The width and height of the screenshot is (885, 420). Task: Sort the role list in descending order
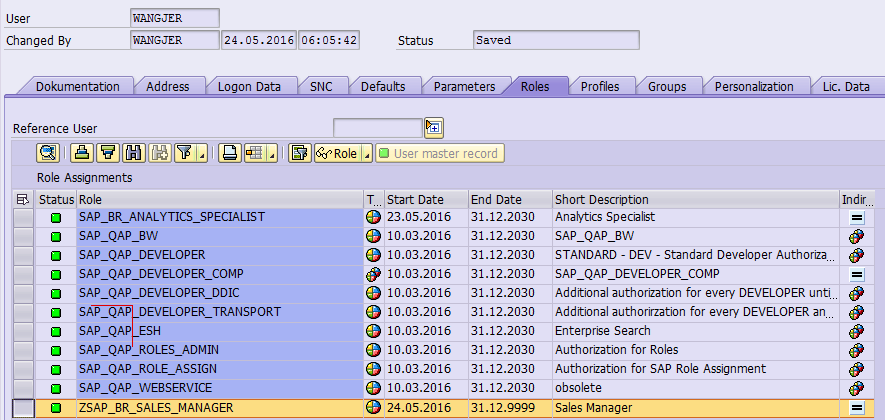[108, 153]
